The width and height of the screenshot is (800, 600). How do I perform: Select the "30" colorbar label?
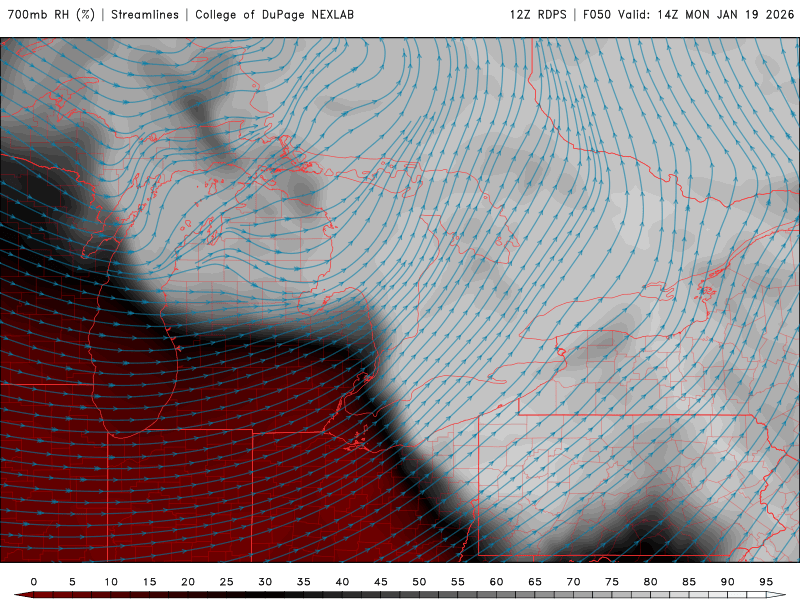point(265,582)
